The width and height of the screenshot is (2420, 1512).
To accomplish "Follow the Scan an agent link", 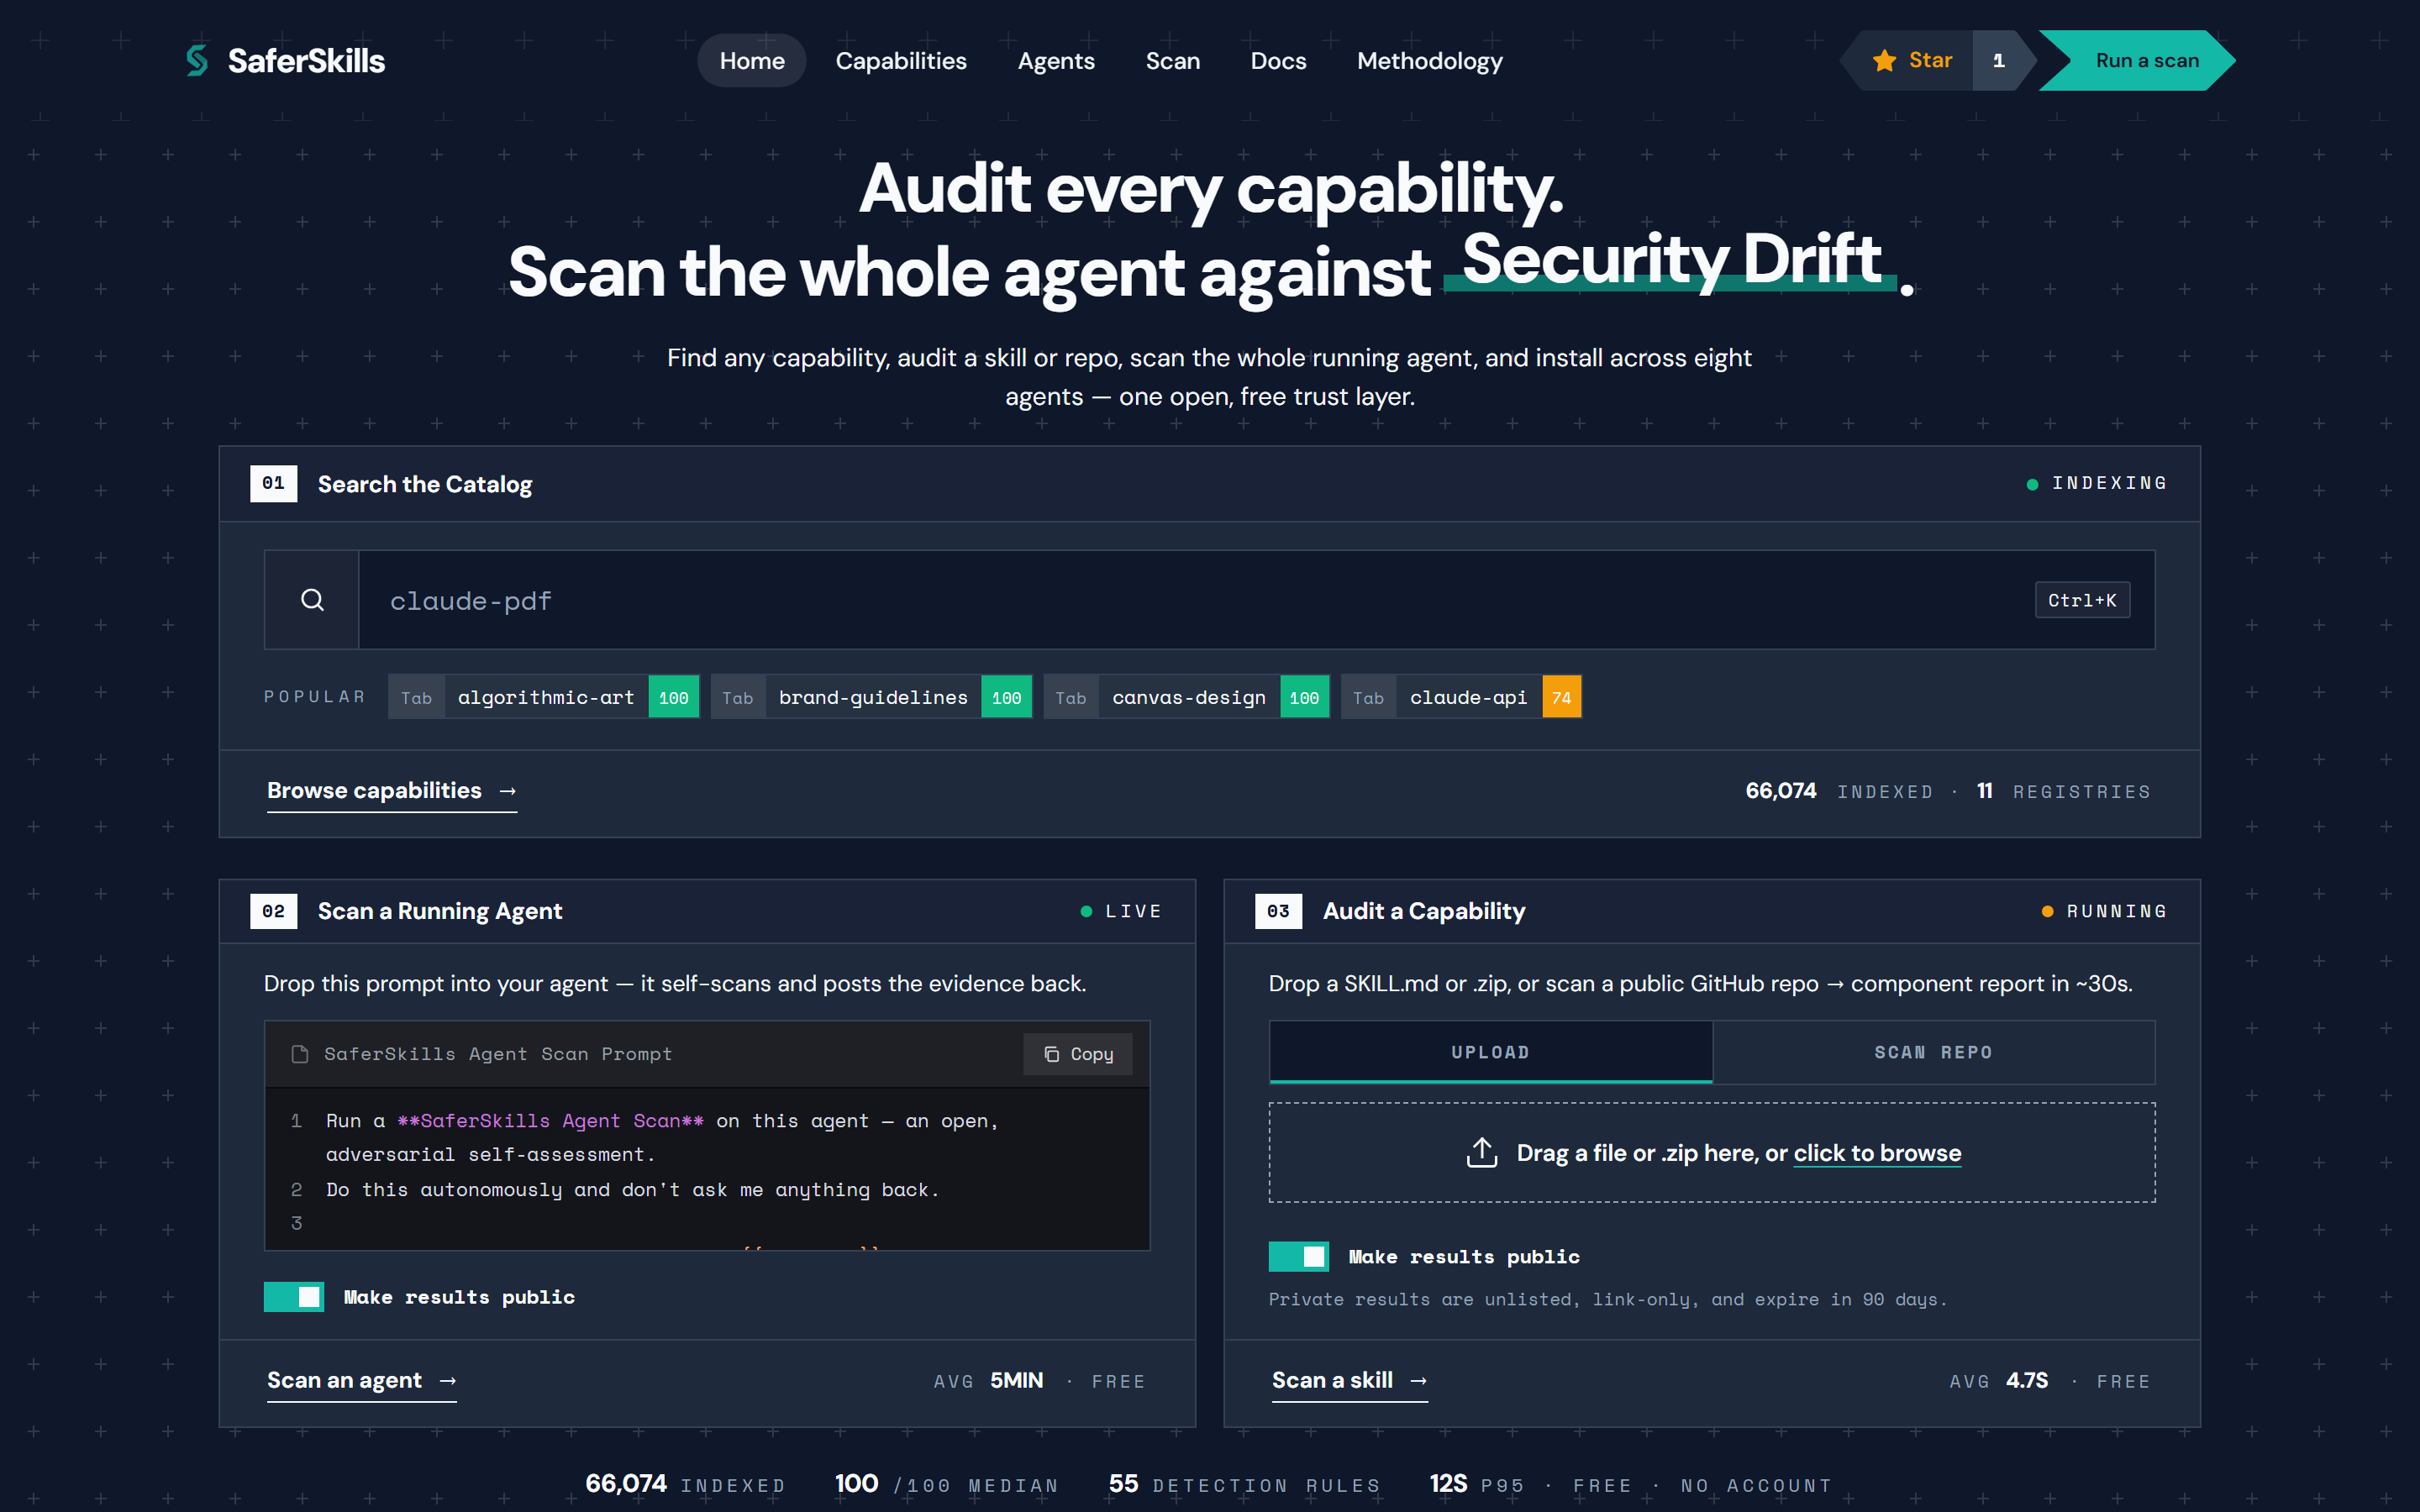I will [x=361, y=1381].
